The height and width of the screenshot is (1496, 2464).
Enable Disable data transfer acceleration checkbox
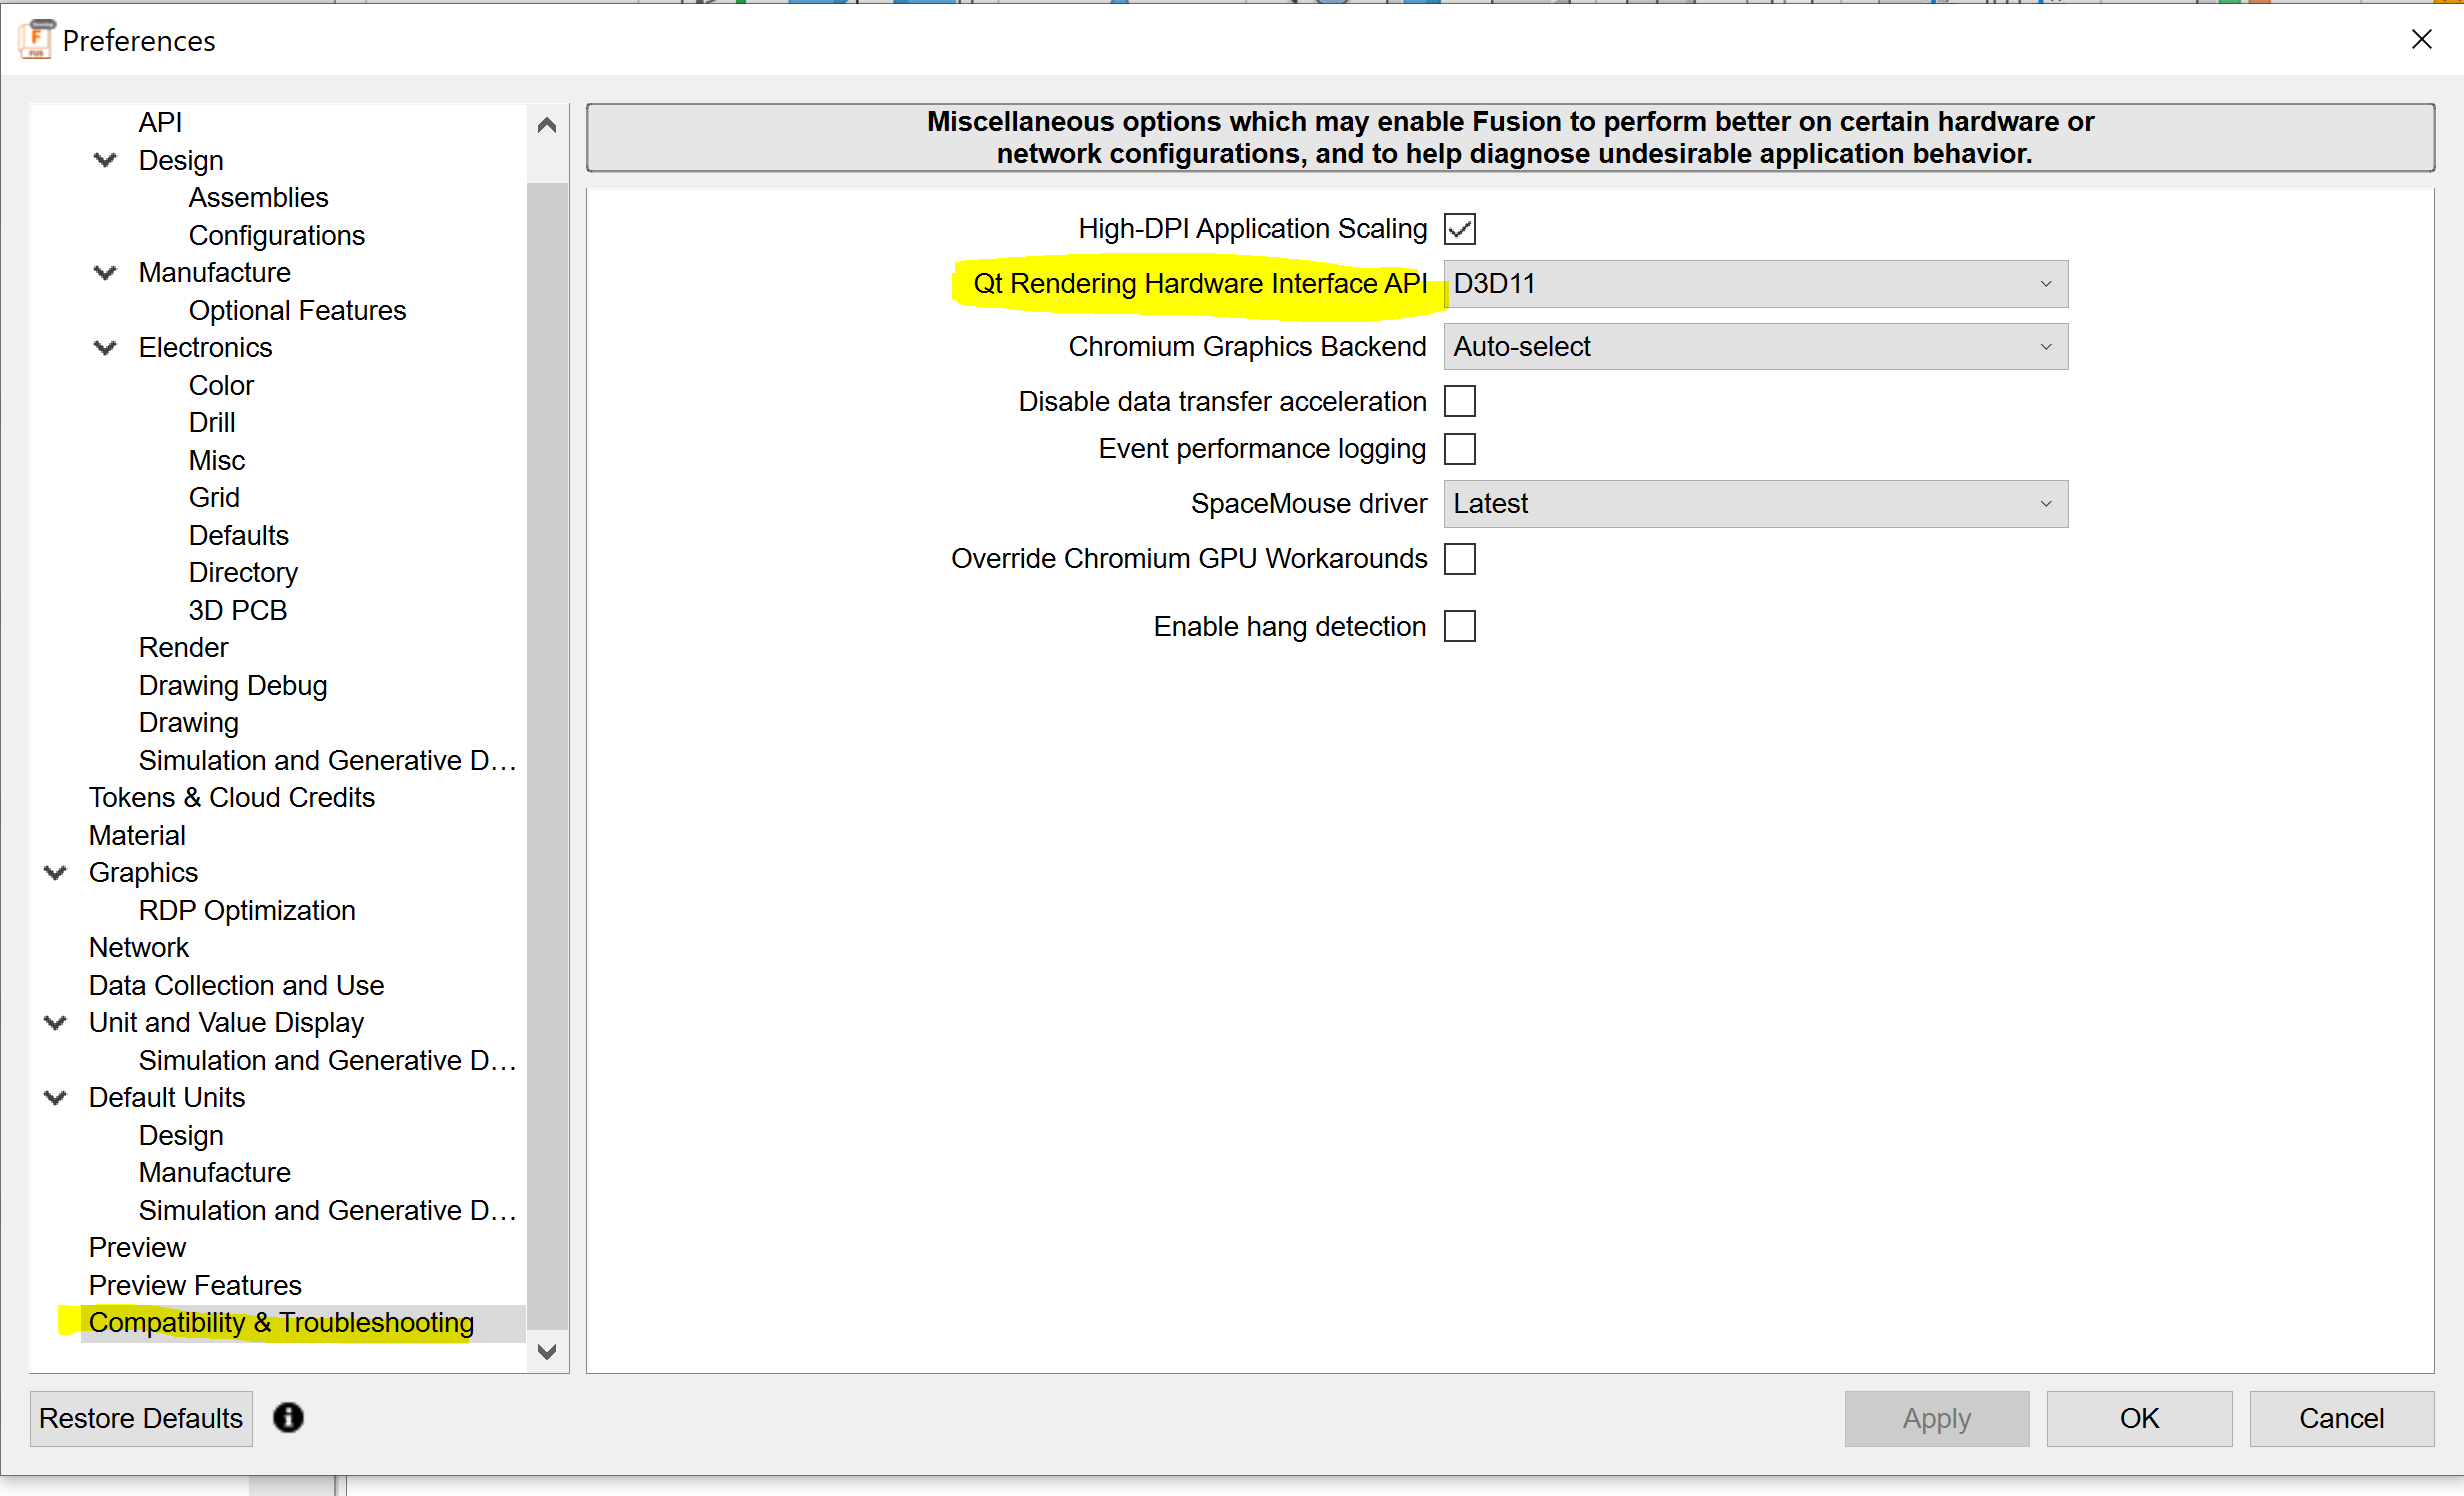click(x=1459, y=401)
